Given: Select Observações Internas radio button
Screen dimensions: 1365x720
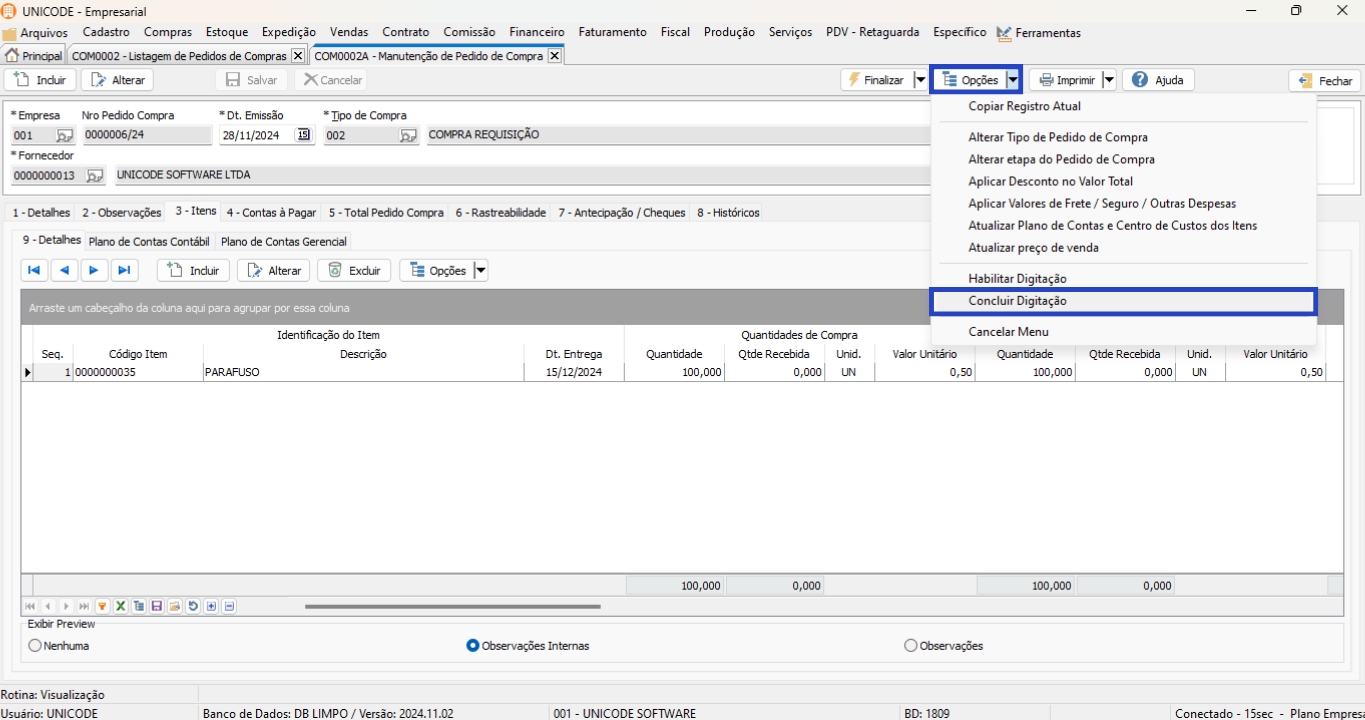Looking at the screenshot, I should pos(473,646).
